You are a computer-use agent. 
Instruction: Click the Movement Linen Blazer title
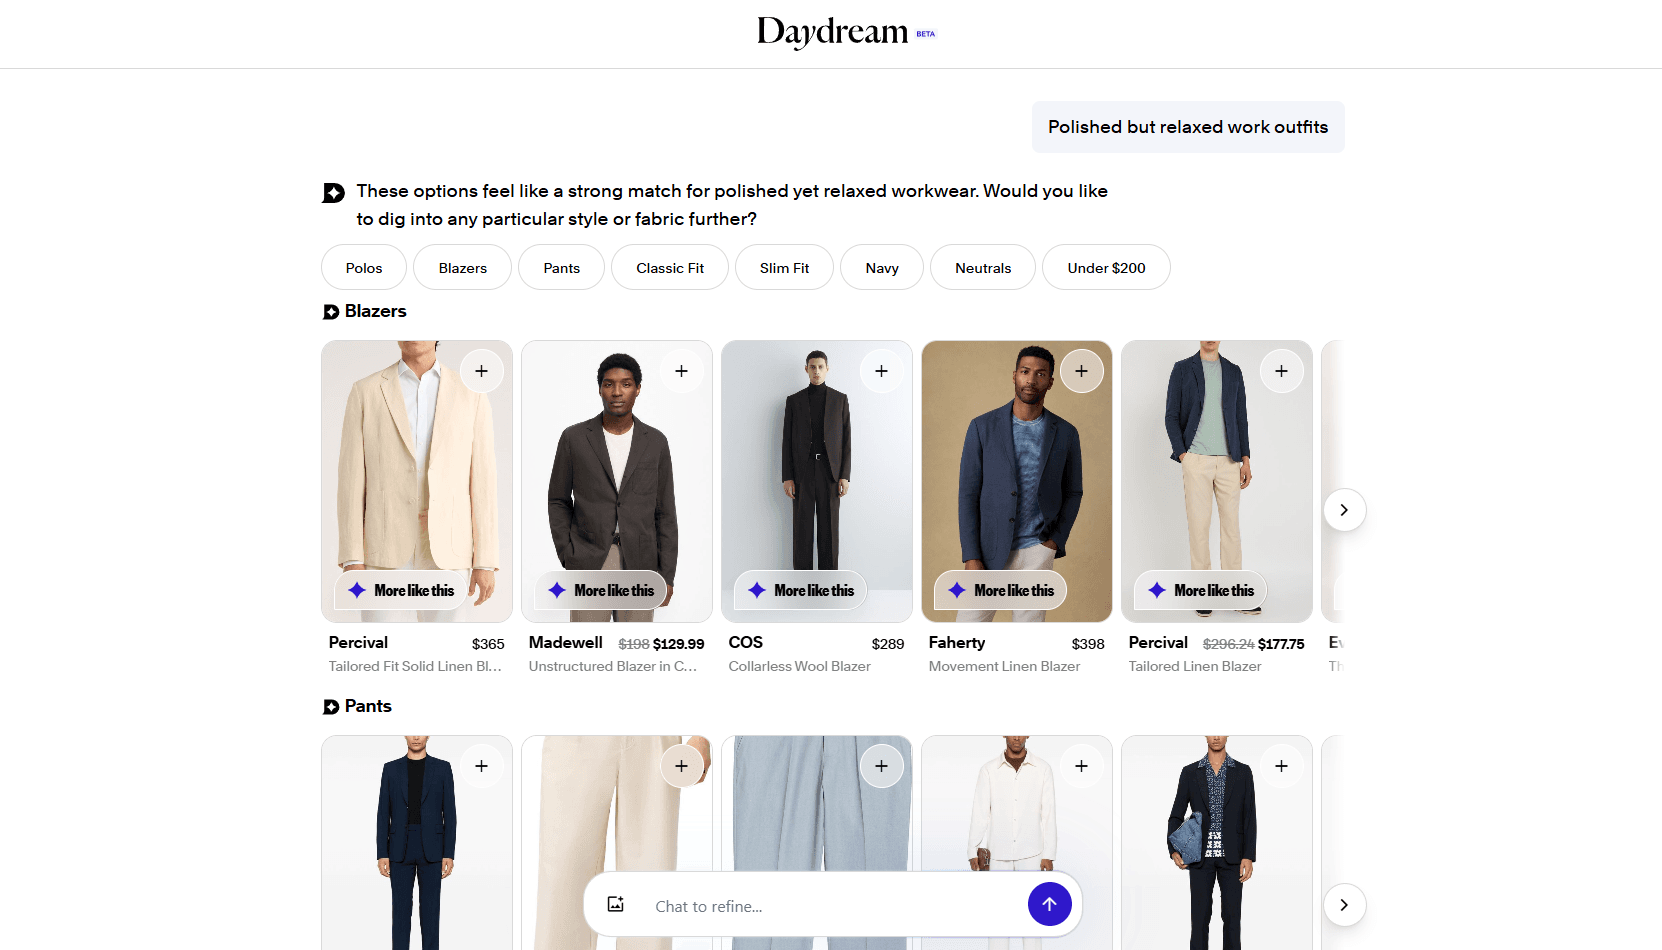(1004, 666)
